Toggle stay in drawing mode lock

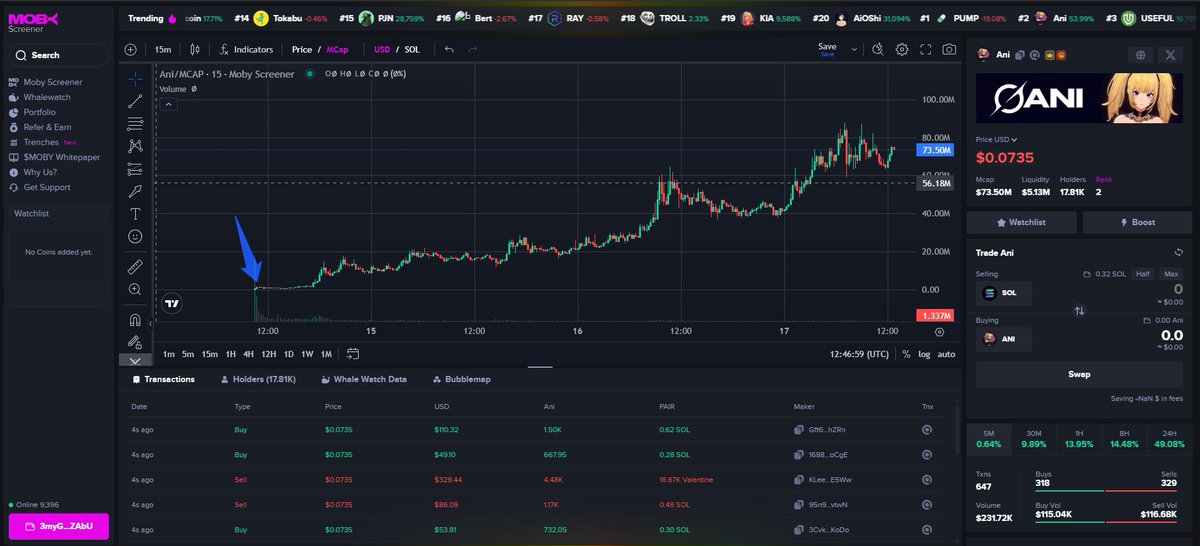(135, 342)
